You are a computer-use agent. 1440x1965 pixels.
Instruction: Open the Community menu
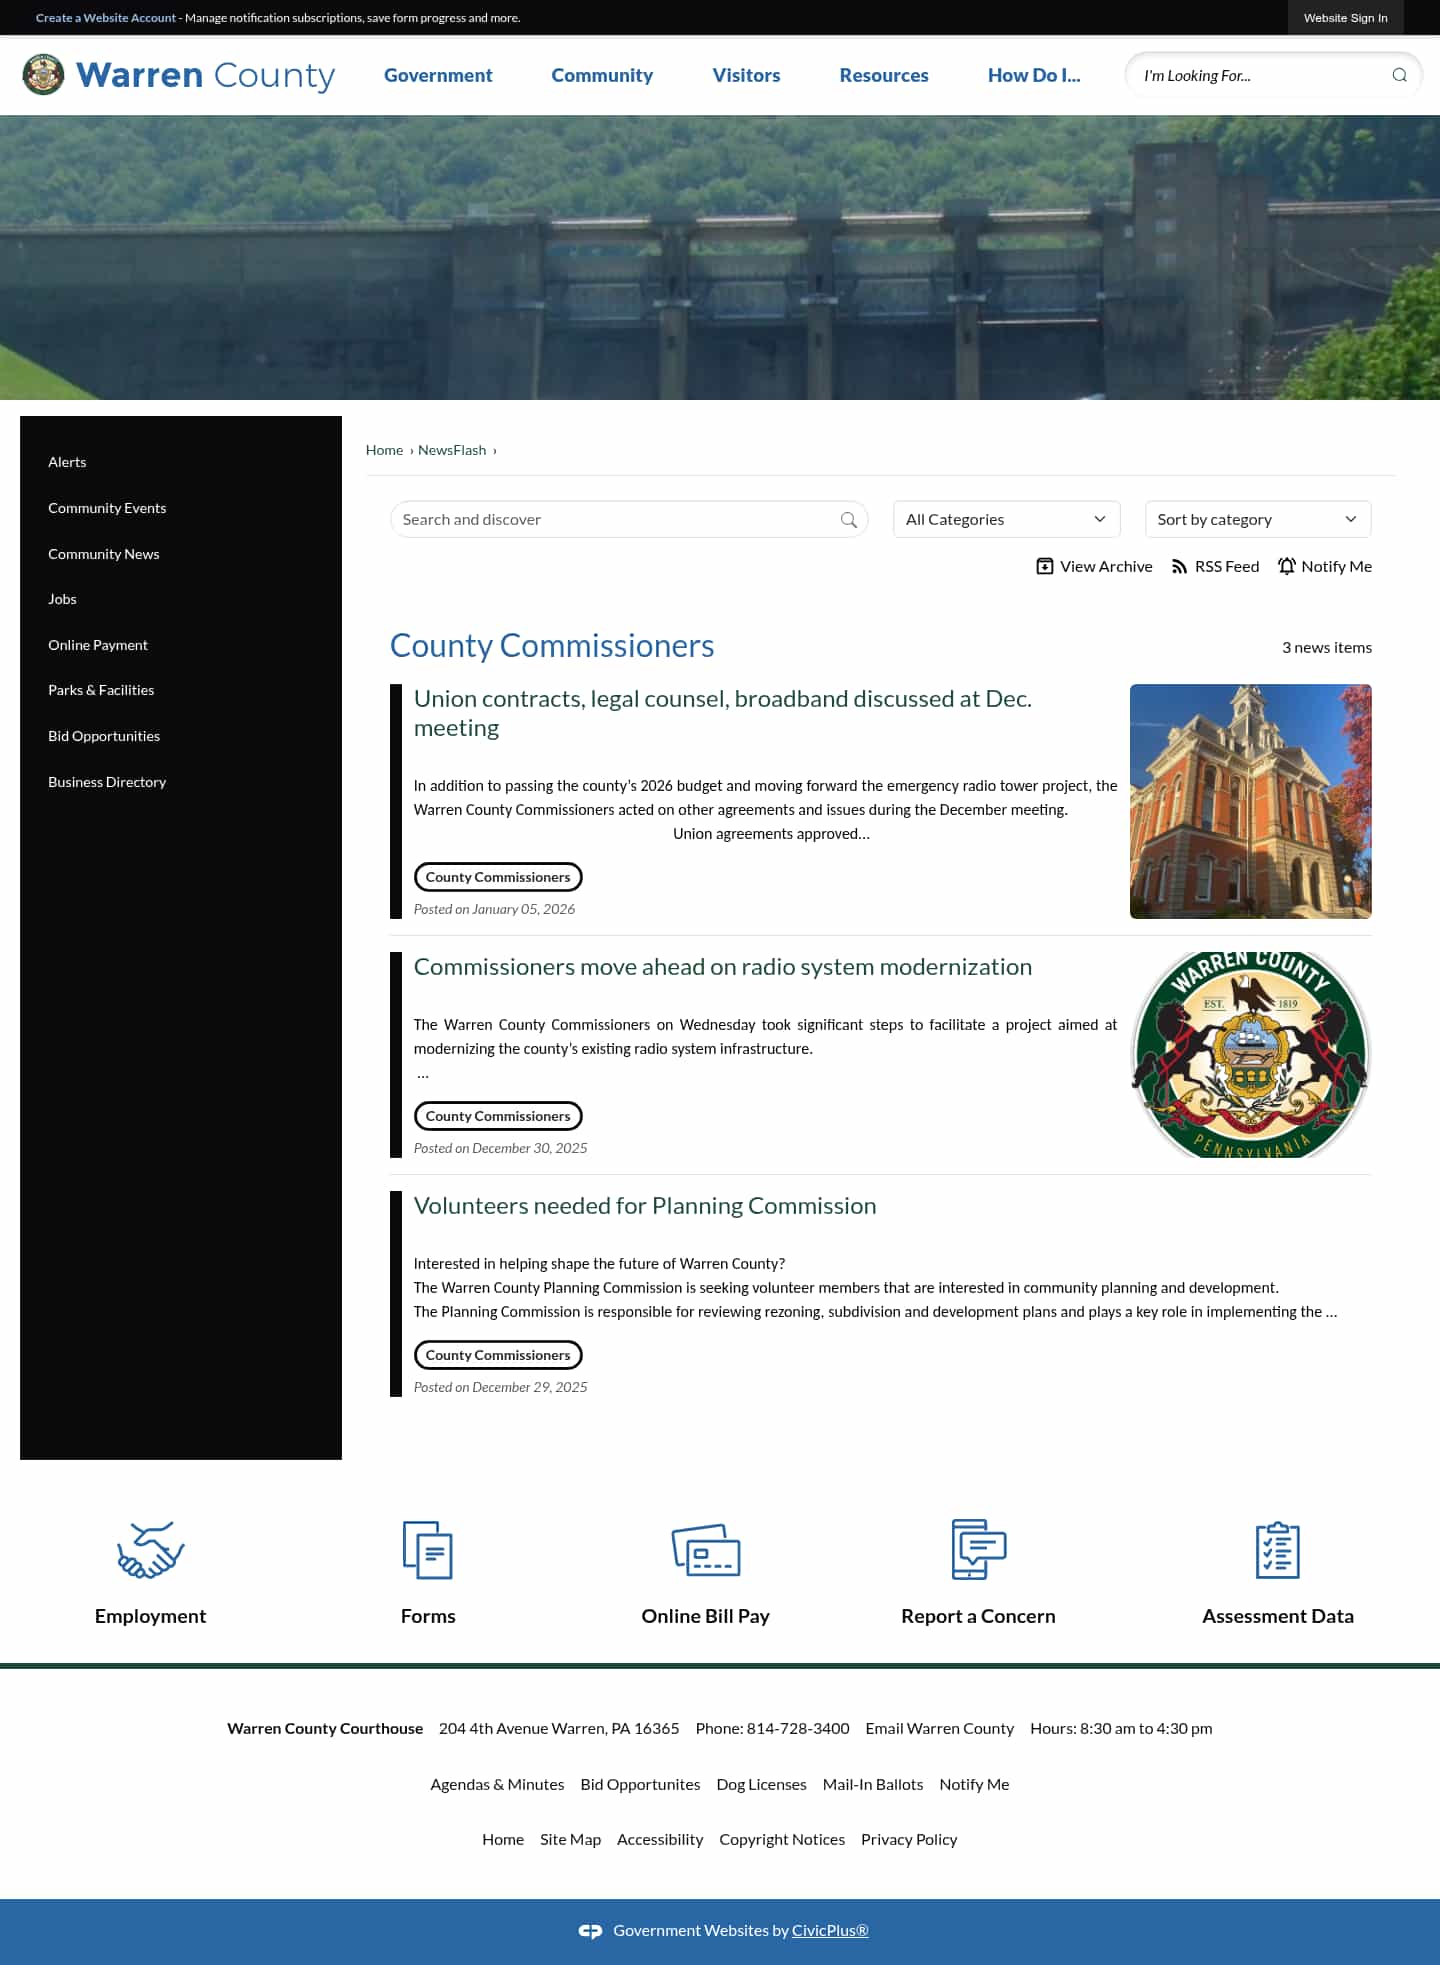click(x=602, y=75)
